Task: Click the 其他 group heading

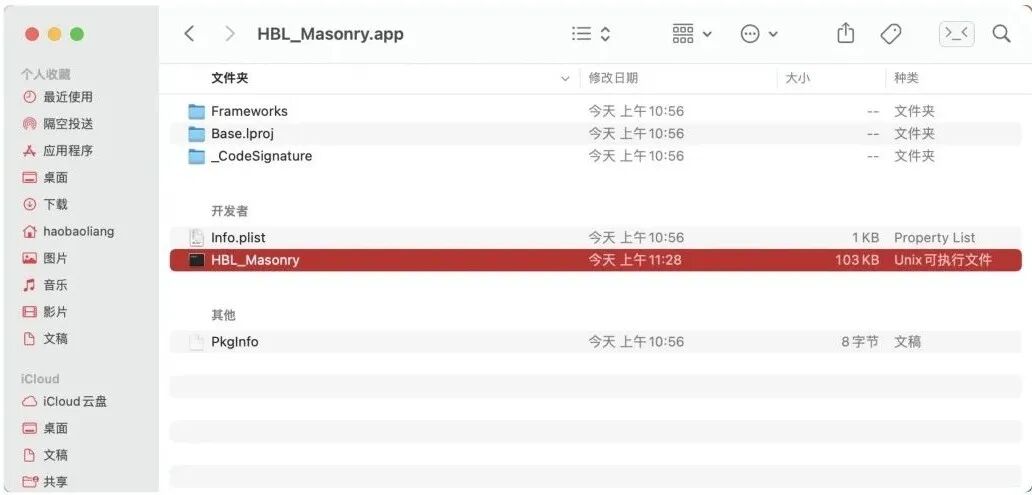Action: pos(223,315)
